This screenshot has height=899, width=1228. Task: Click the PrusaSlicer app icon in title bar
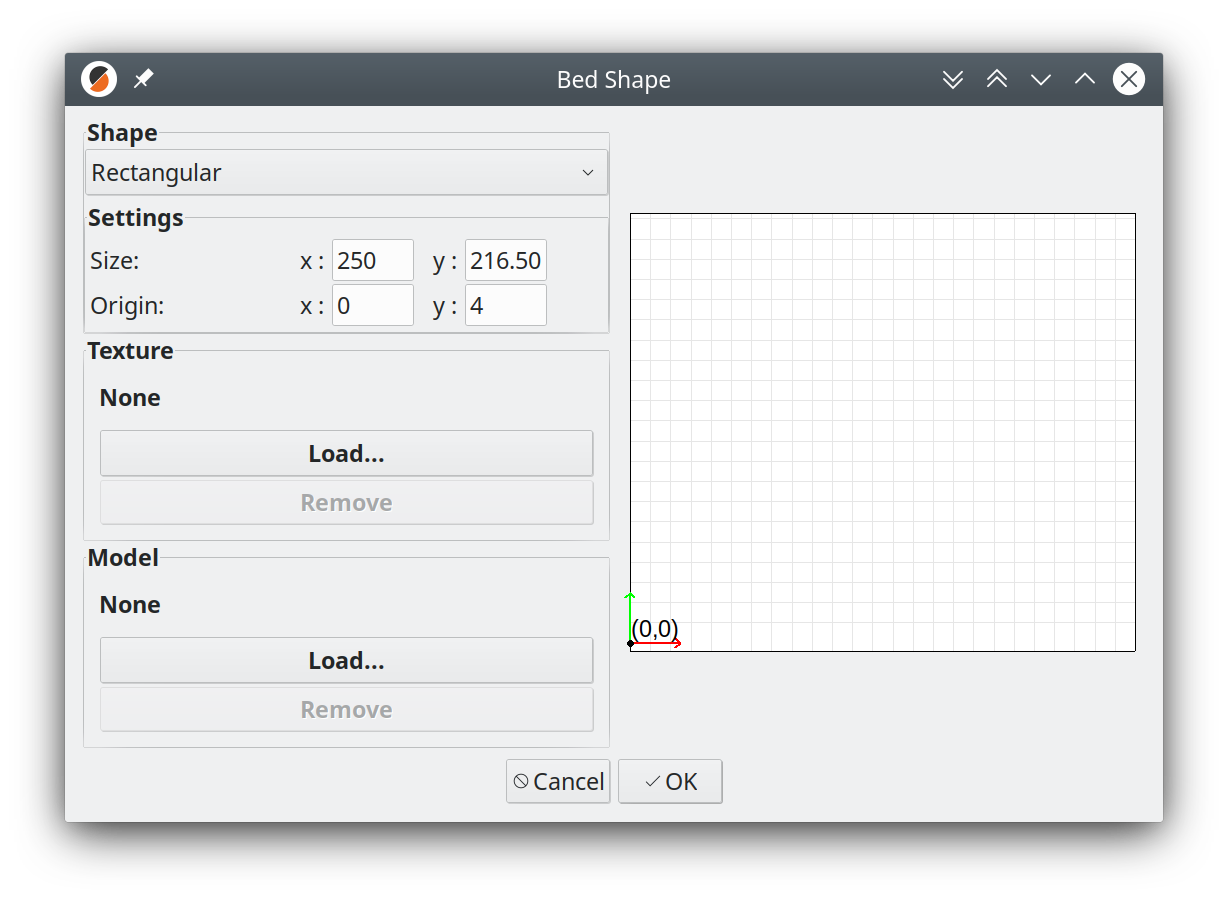(x=99, y=79)
